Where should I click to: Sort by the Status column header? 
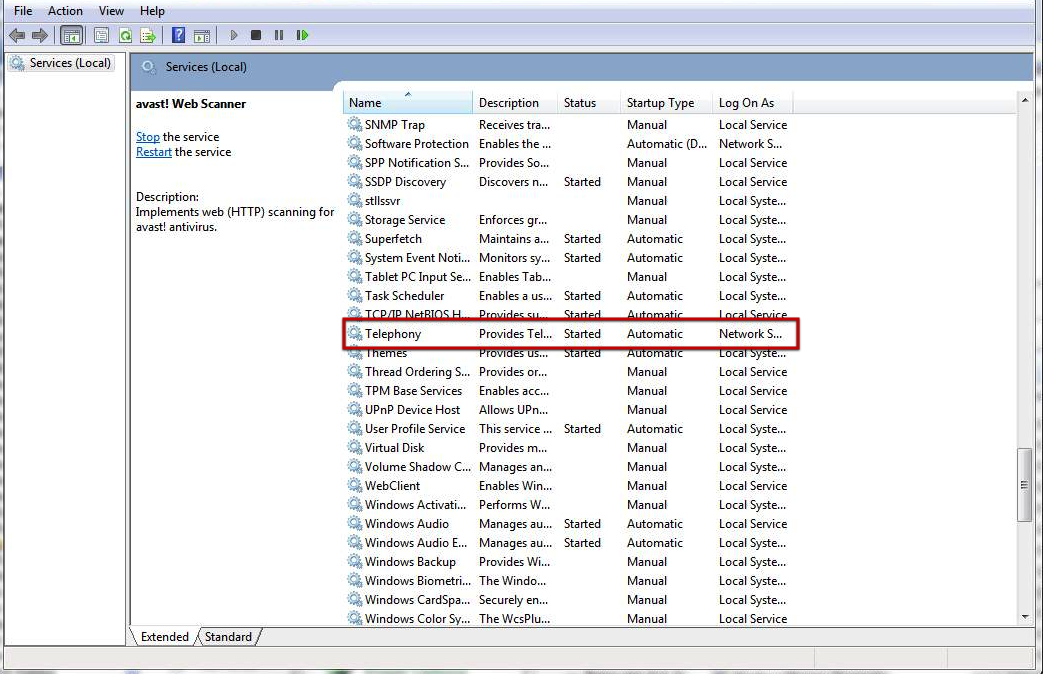pos(579,103)
